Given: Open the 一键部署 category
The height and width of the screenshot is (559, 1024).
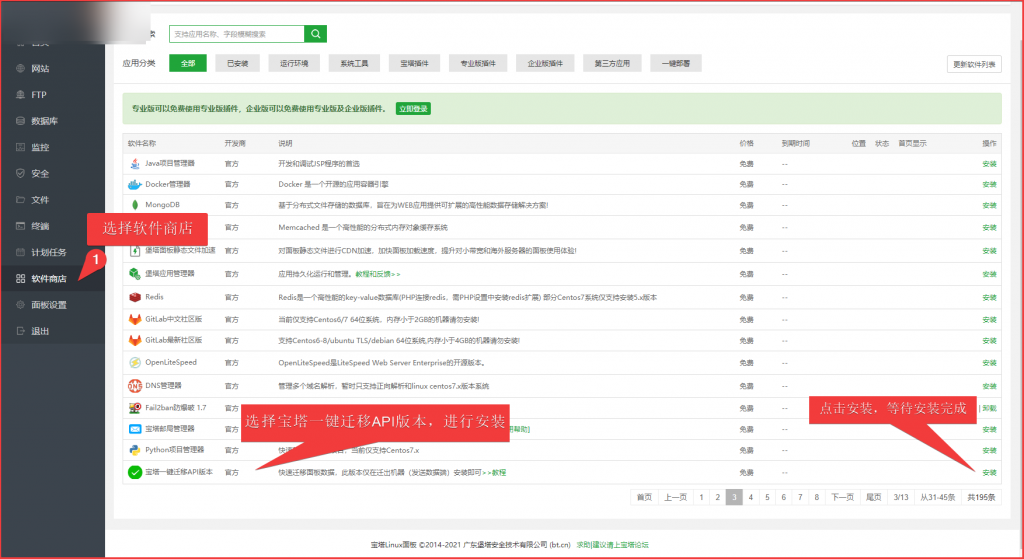Looking at the screenshot, I should click(676, 63).
